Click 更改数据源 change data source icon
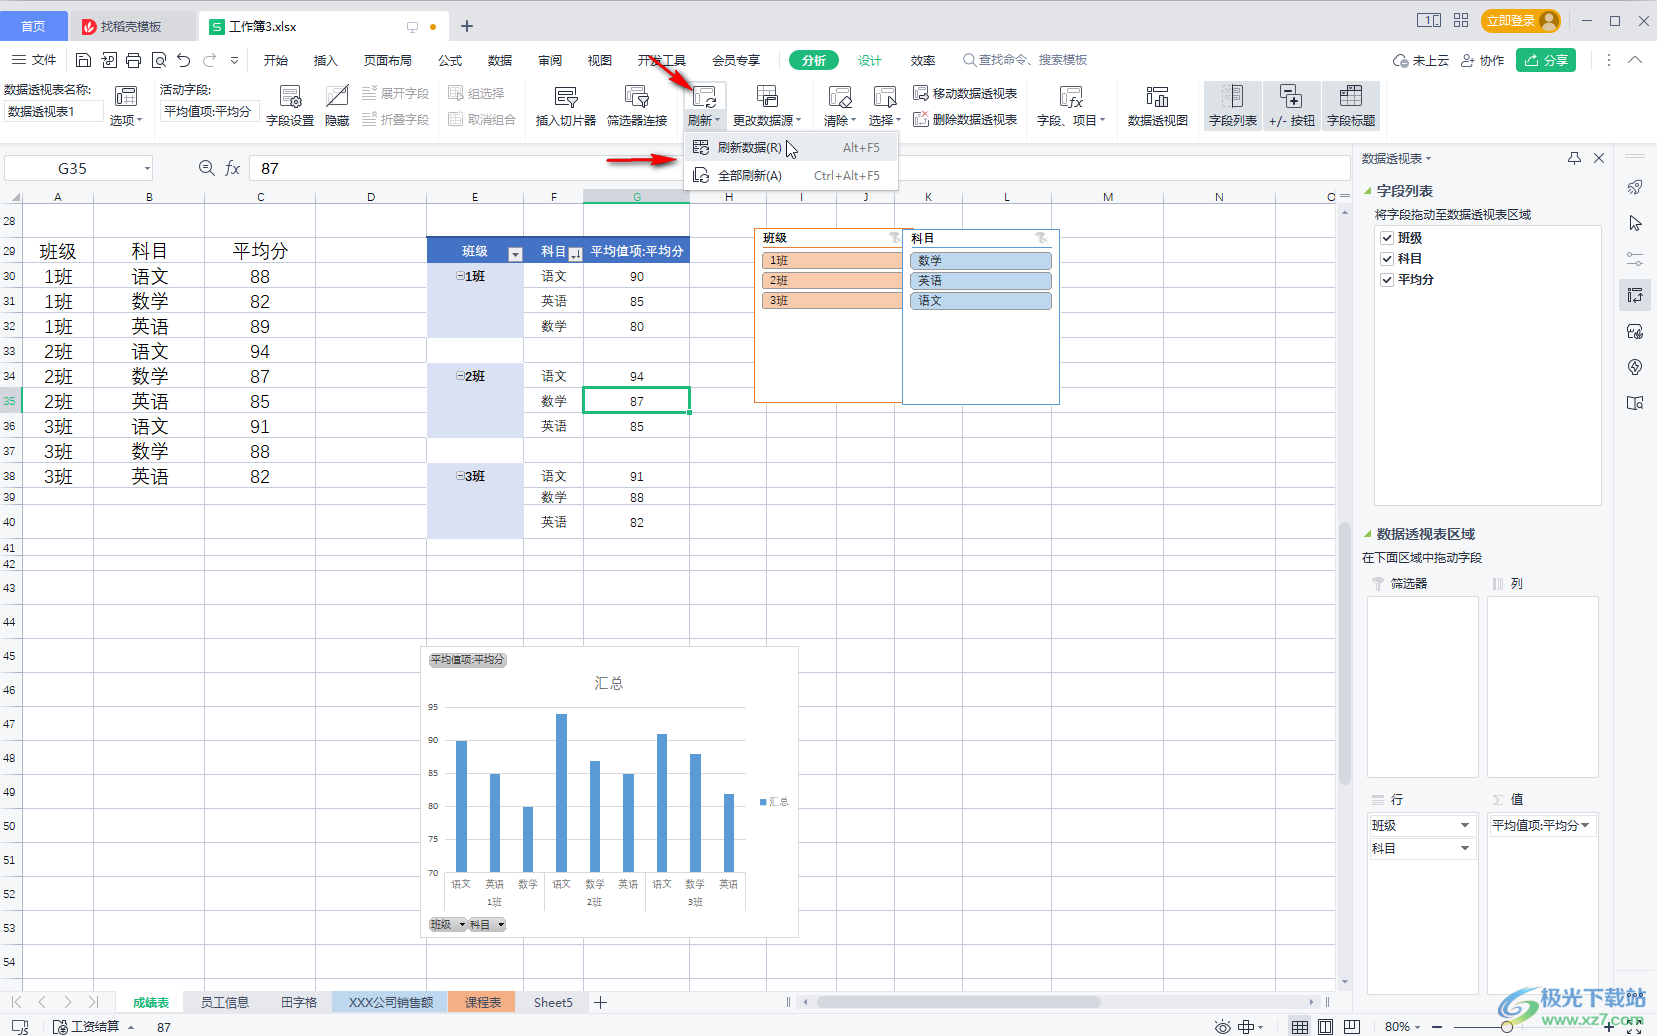This screenshot has width=1657, height=1036. click(x=767, y=105)
